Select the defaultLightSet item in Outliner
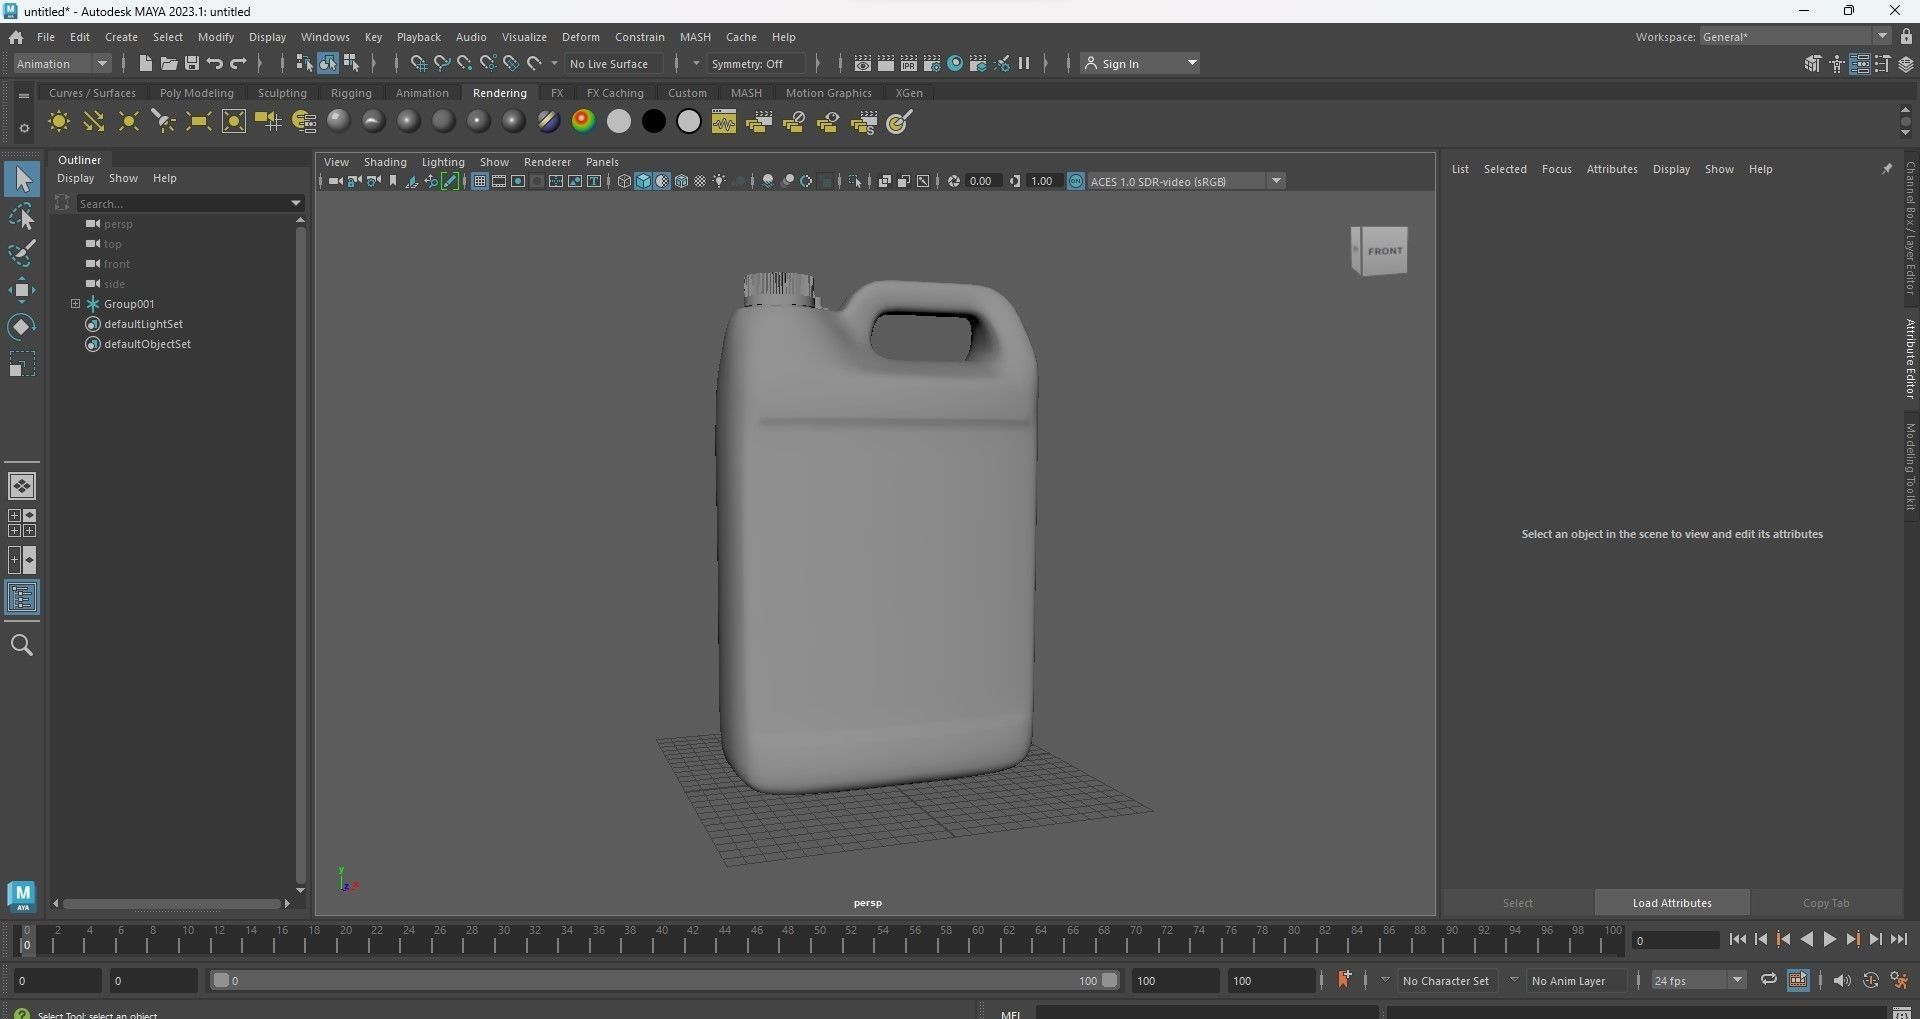 (x=143, y=324)
